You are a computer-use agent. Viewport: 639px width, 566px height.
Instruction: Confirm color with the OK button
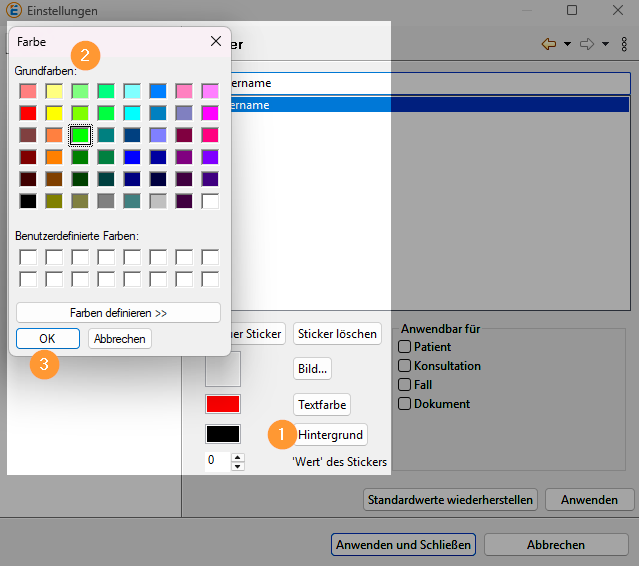point(47,339)
